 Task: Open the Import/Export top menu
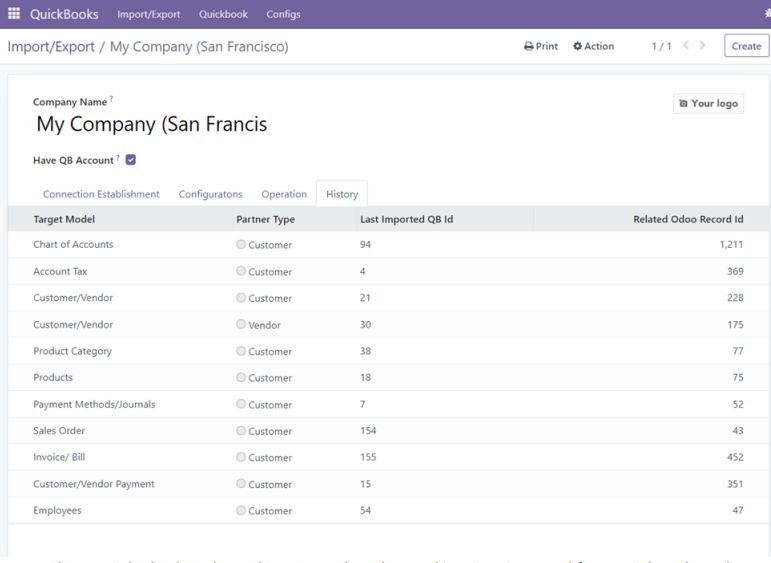(x=148, y=14)
